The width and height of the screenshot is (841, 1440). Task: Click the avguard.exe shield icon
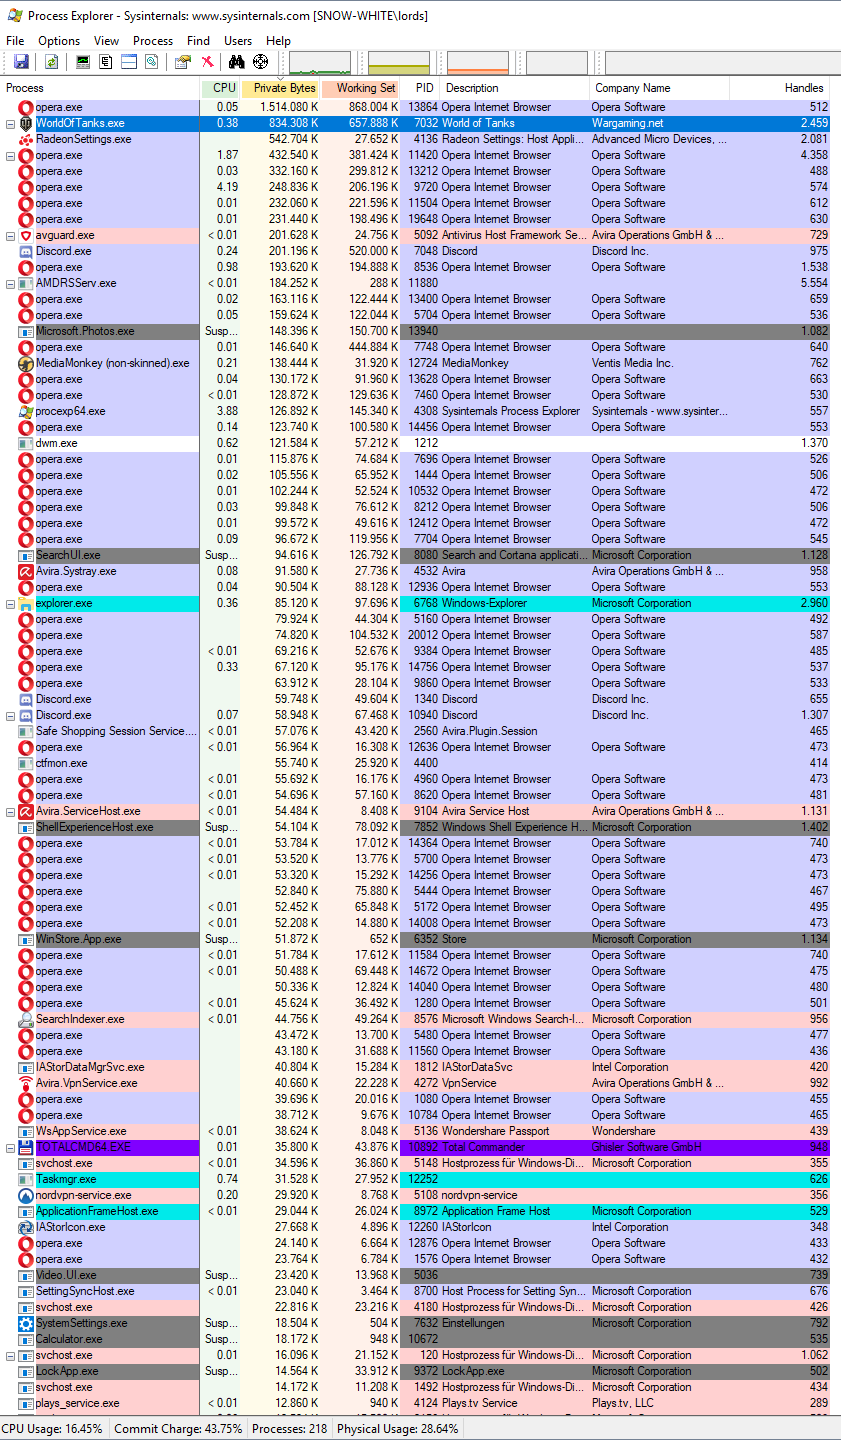(x=26, y=235)
